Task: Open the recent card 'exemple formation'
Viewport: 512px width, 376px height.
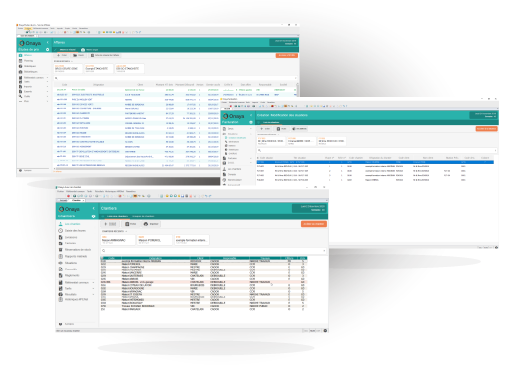Action: [x=192, y=240]
